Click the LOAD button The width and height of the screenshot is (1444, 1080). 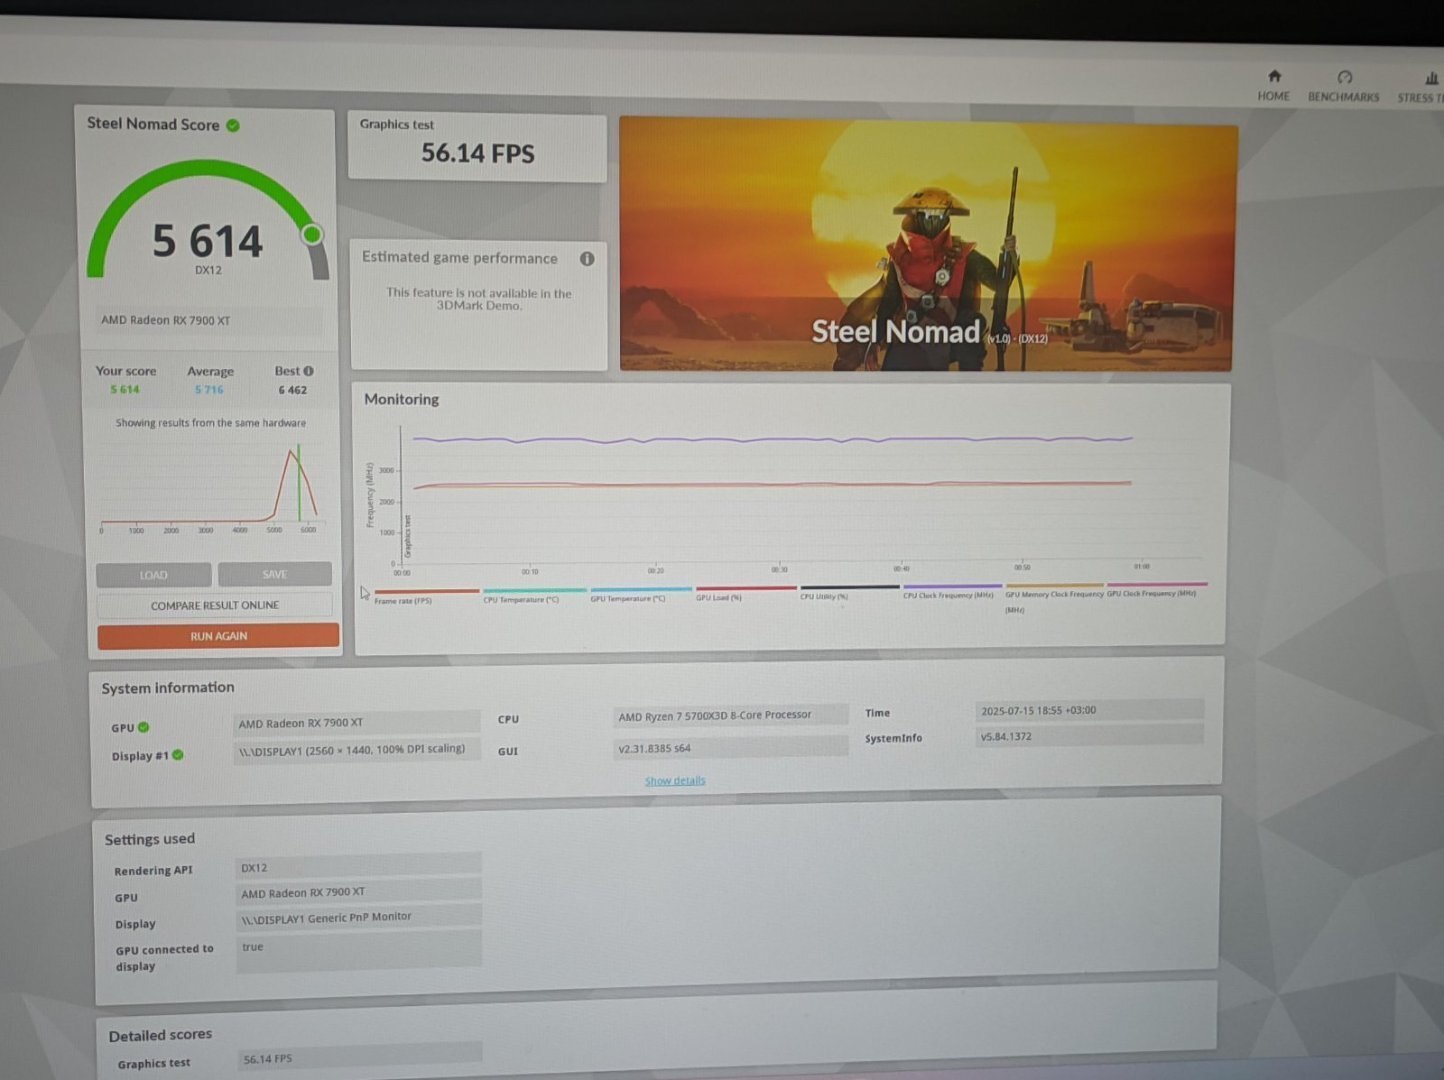(x=153, y=574)
